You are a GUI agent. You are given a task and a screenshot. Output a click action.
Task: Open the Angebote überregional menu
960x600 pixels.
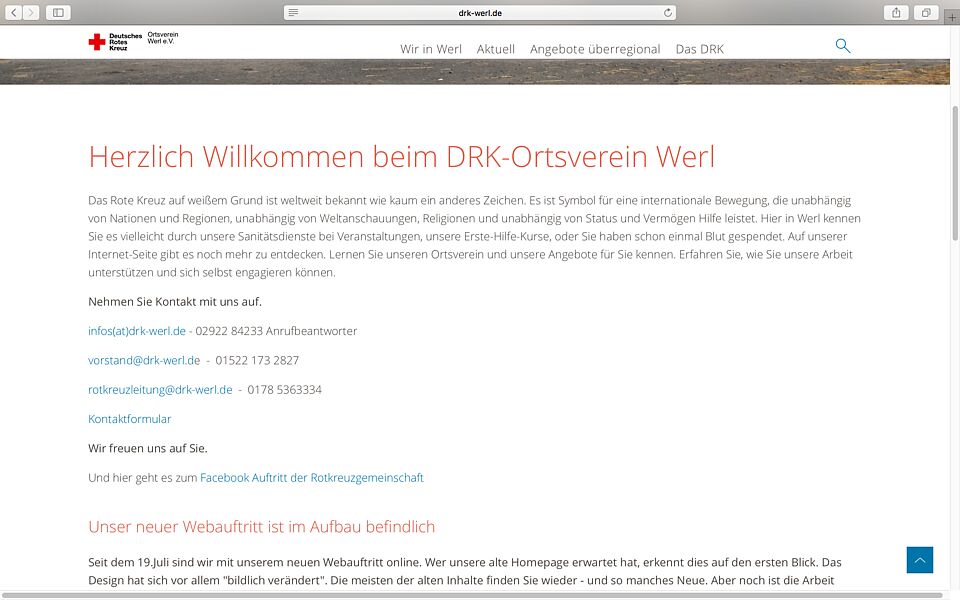click(595, 49)
